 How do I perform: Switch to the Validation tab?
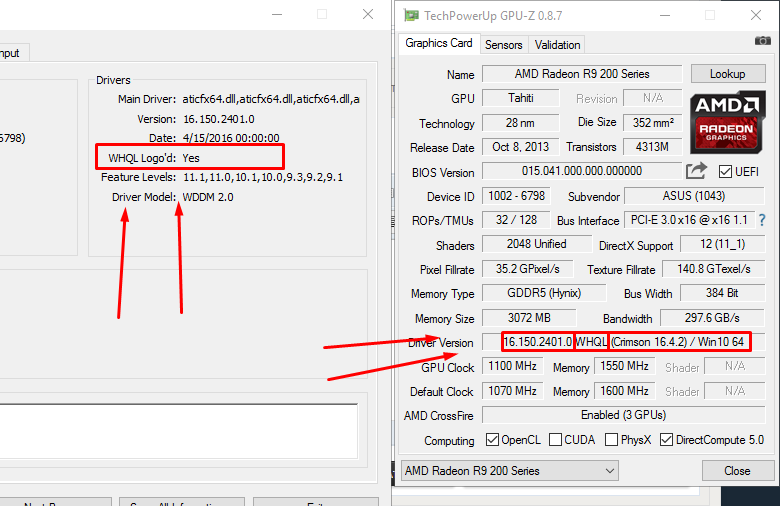click(557, 45)
